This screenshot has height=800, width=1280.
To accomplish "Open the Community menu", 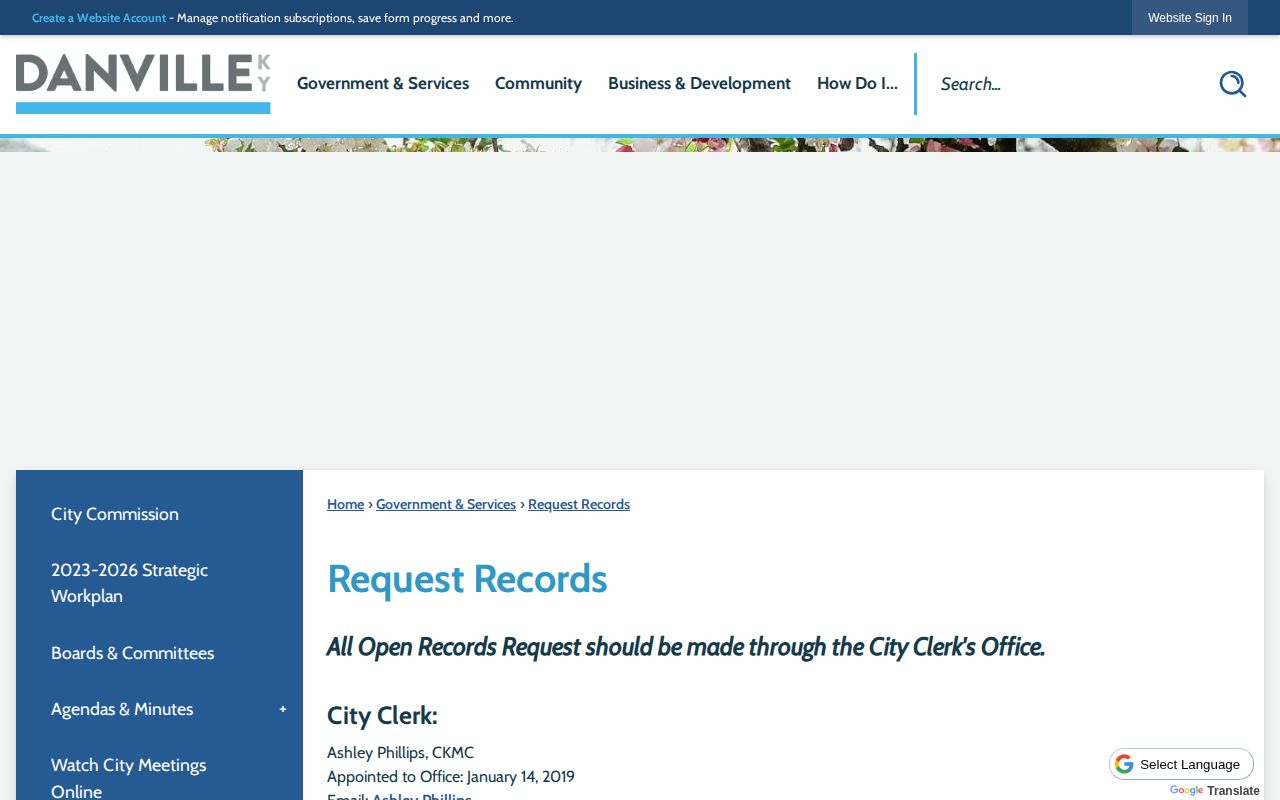I will point(538,84).
